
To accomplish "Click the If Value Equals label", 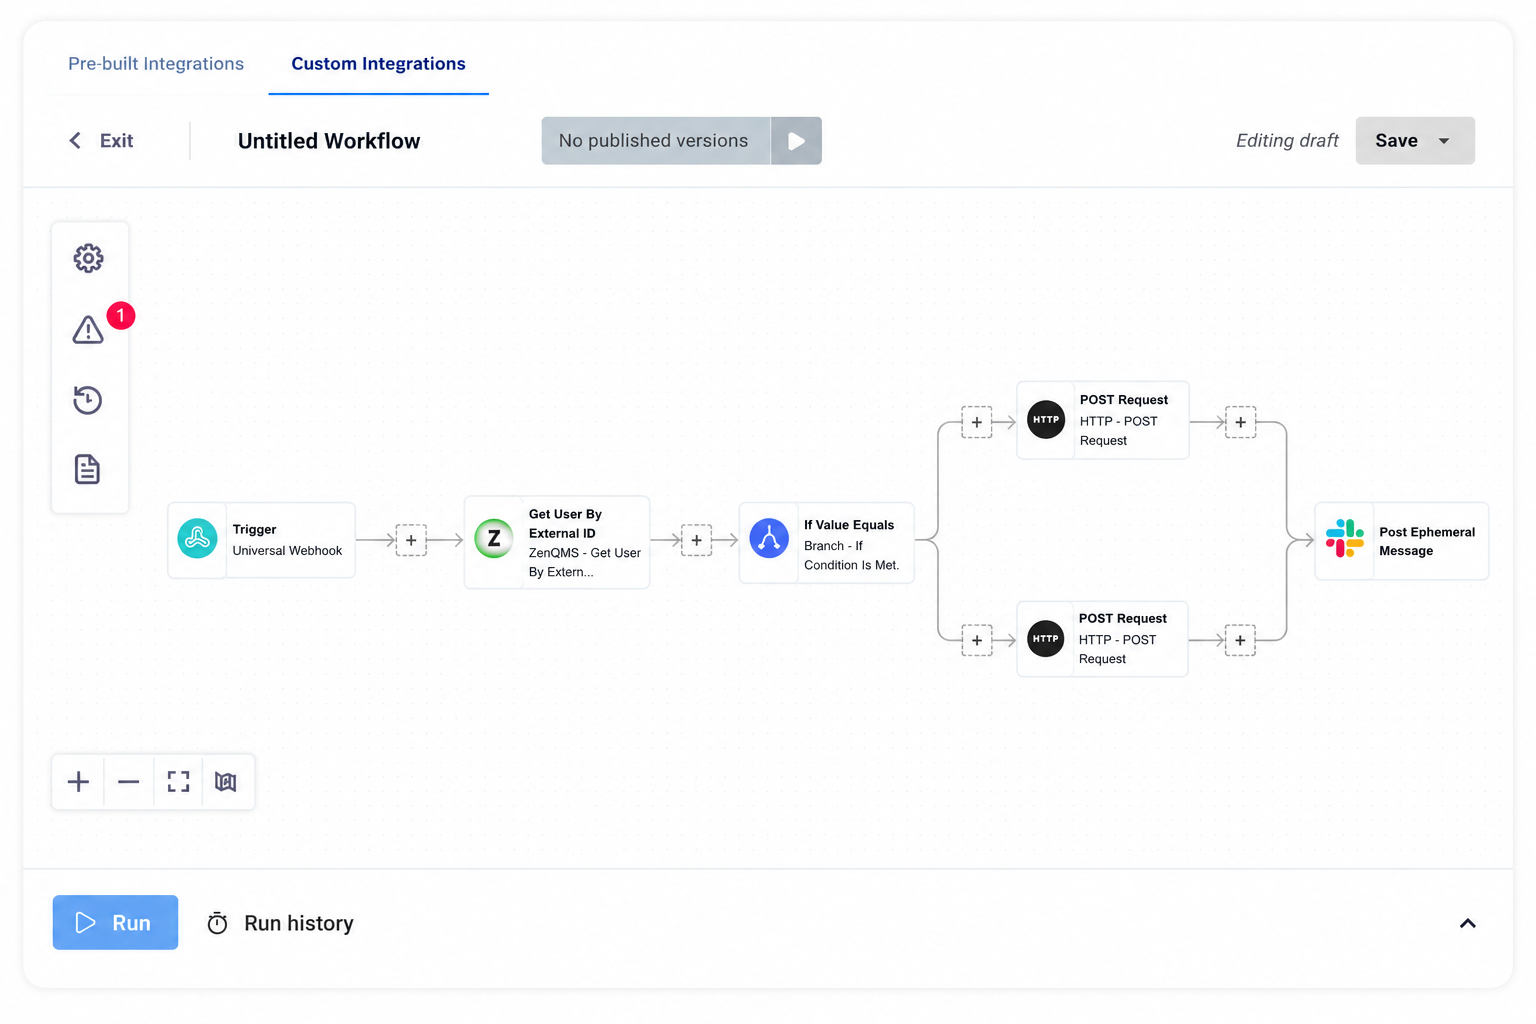I will pos(849,524).
